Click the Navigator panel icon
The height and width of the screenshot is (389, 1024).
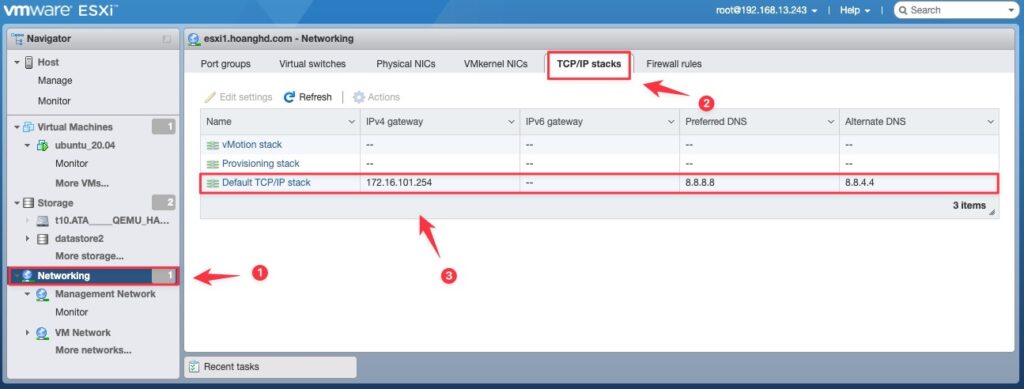click(x=18, y=39)
